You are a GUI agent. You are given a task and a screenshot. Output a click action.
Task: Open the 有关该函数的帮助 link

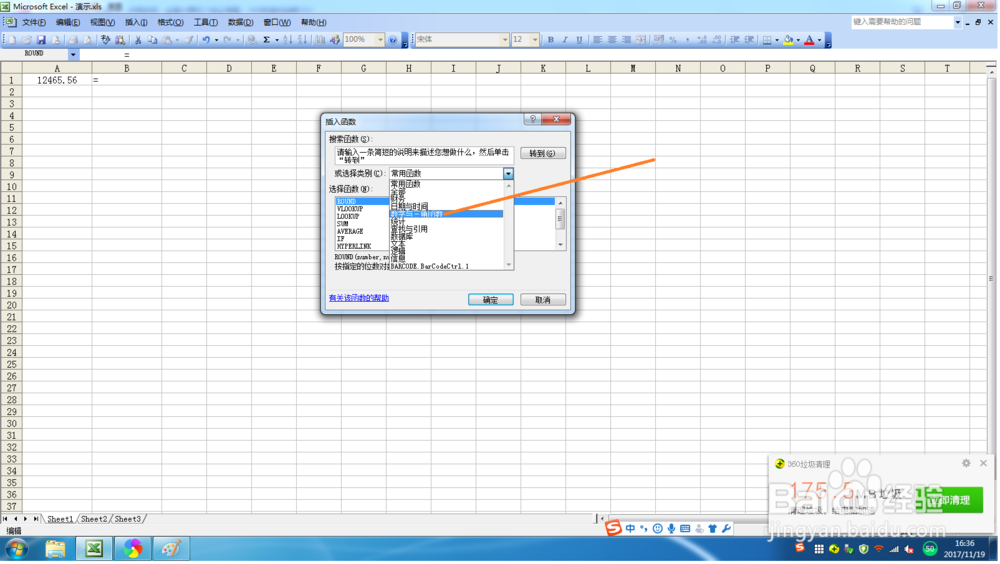click(x=359, y=299)
